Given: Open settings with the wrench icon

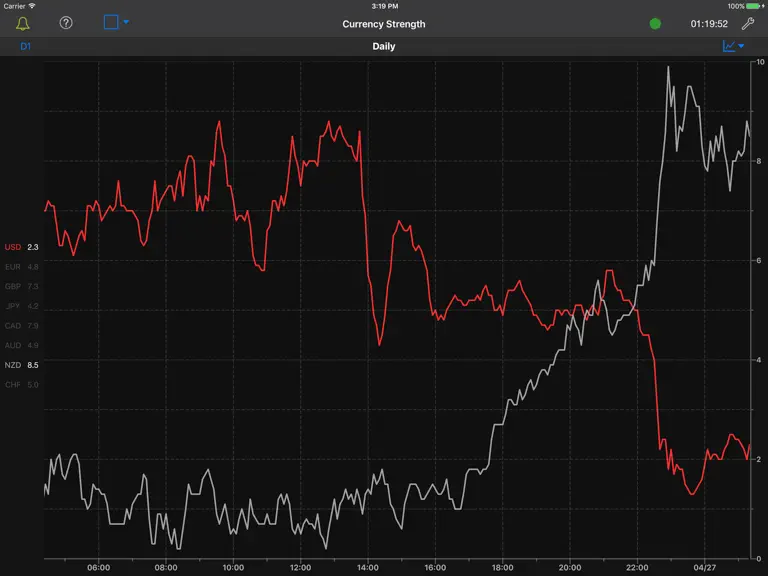Looking at the screenshot, I should coord(747,24).
